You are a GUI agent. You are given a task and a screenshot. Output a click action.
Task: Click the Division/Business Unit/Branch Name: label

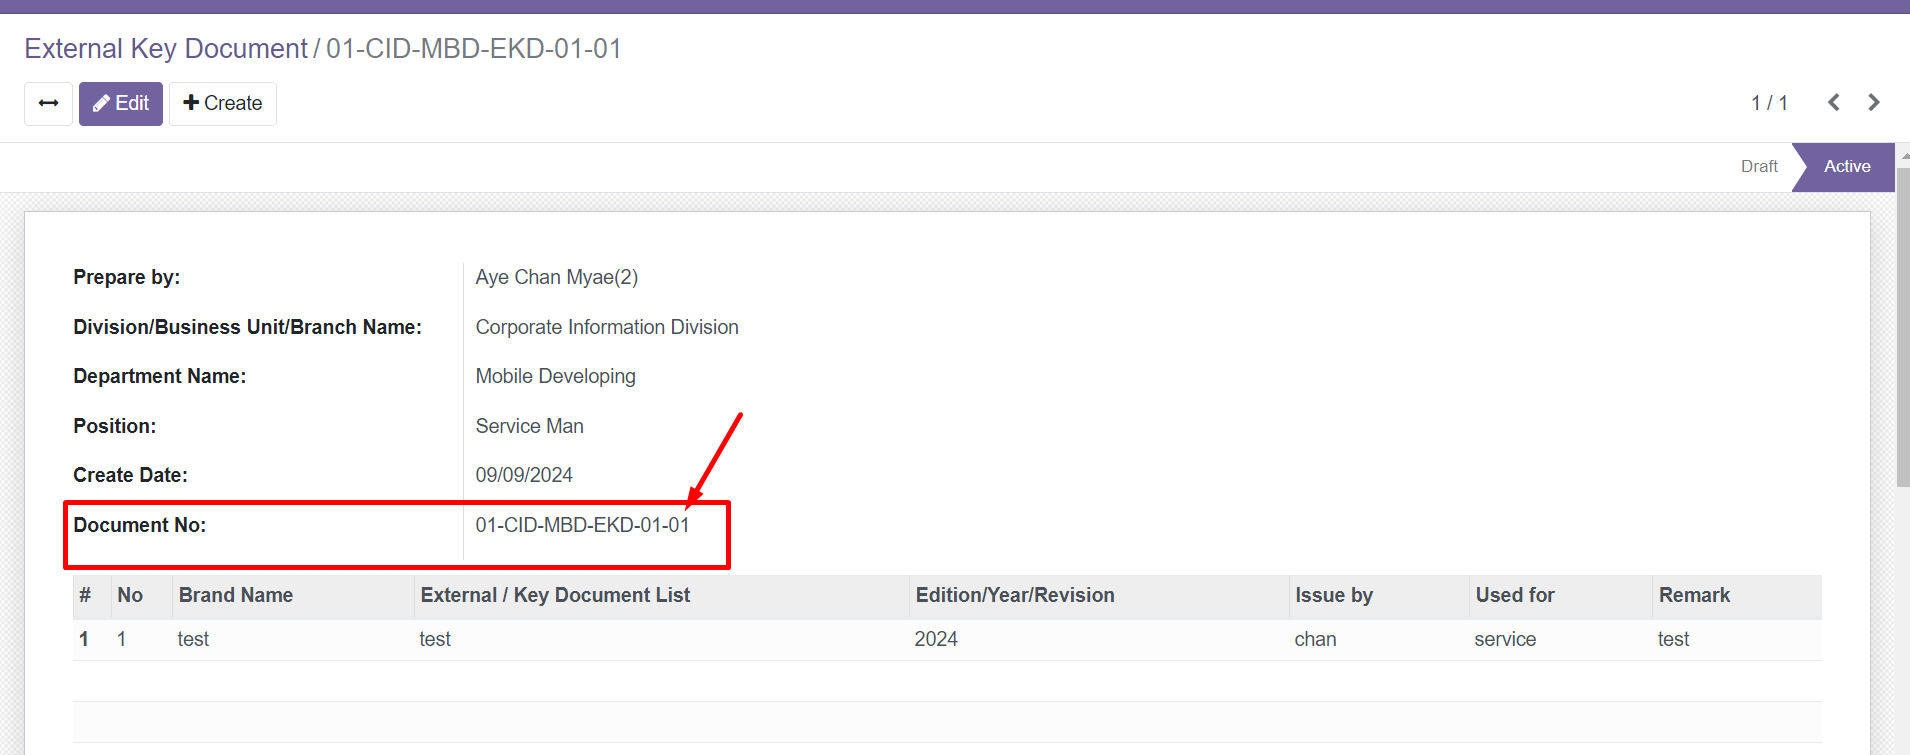coord(248,327)
